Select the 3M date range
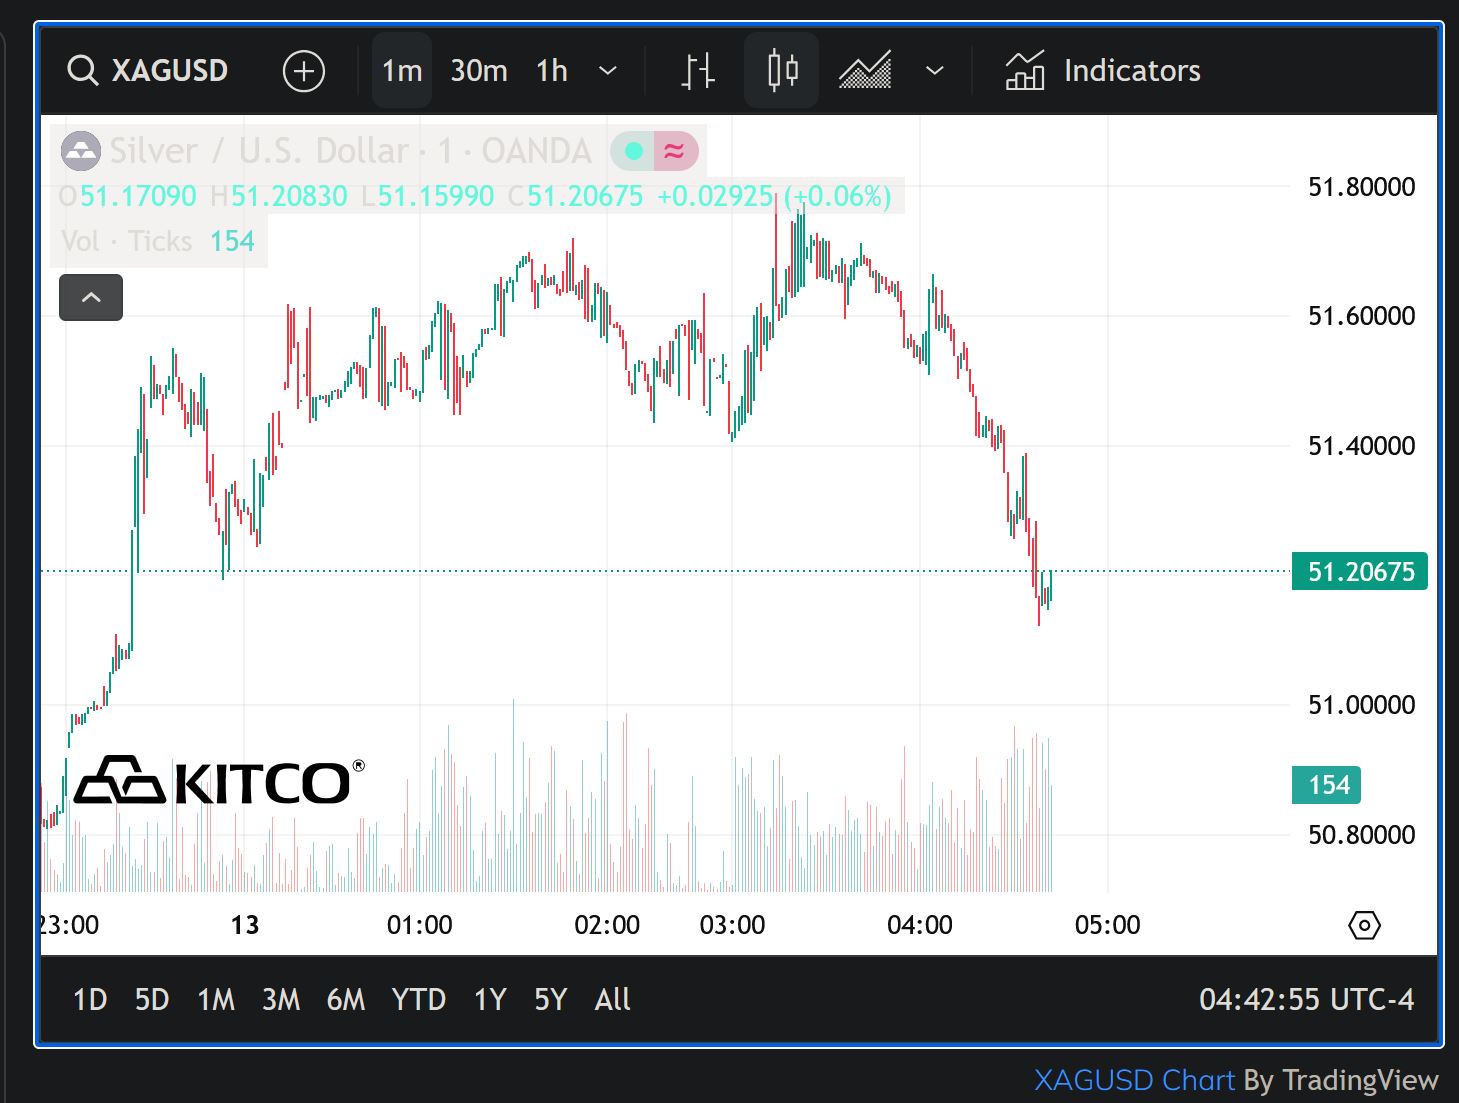This screenshot has width=1459, height=1103. tap(281, 999)
